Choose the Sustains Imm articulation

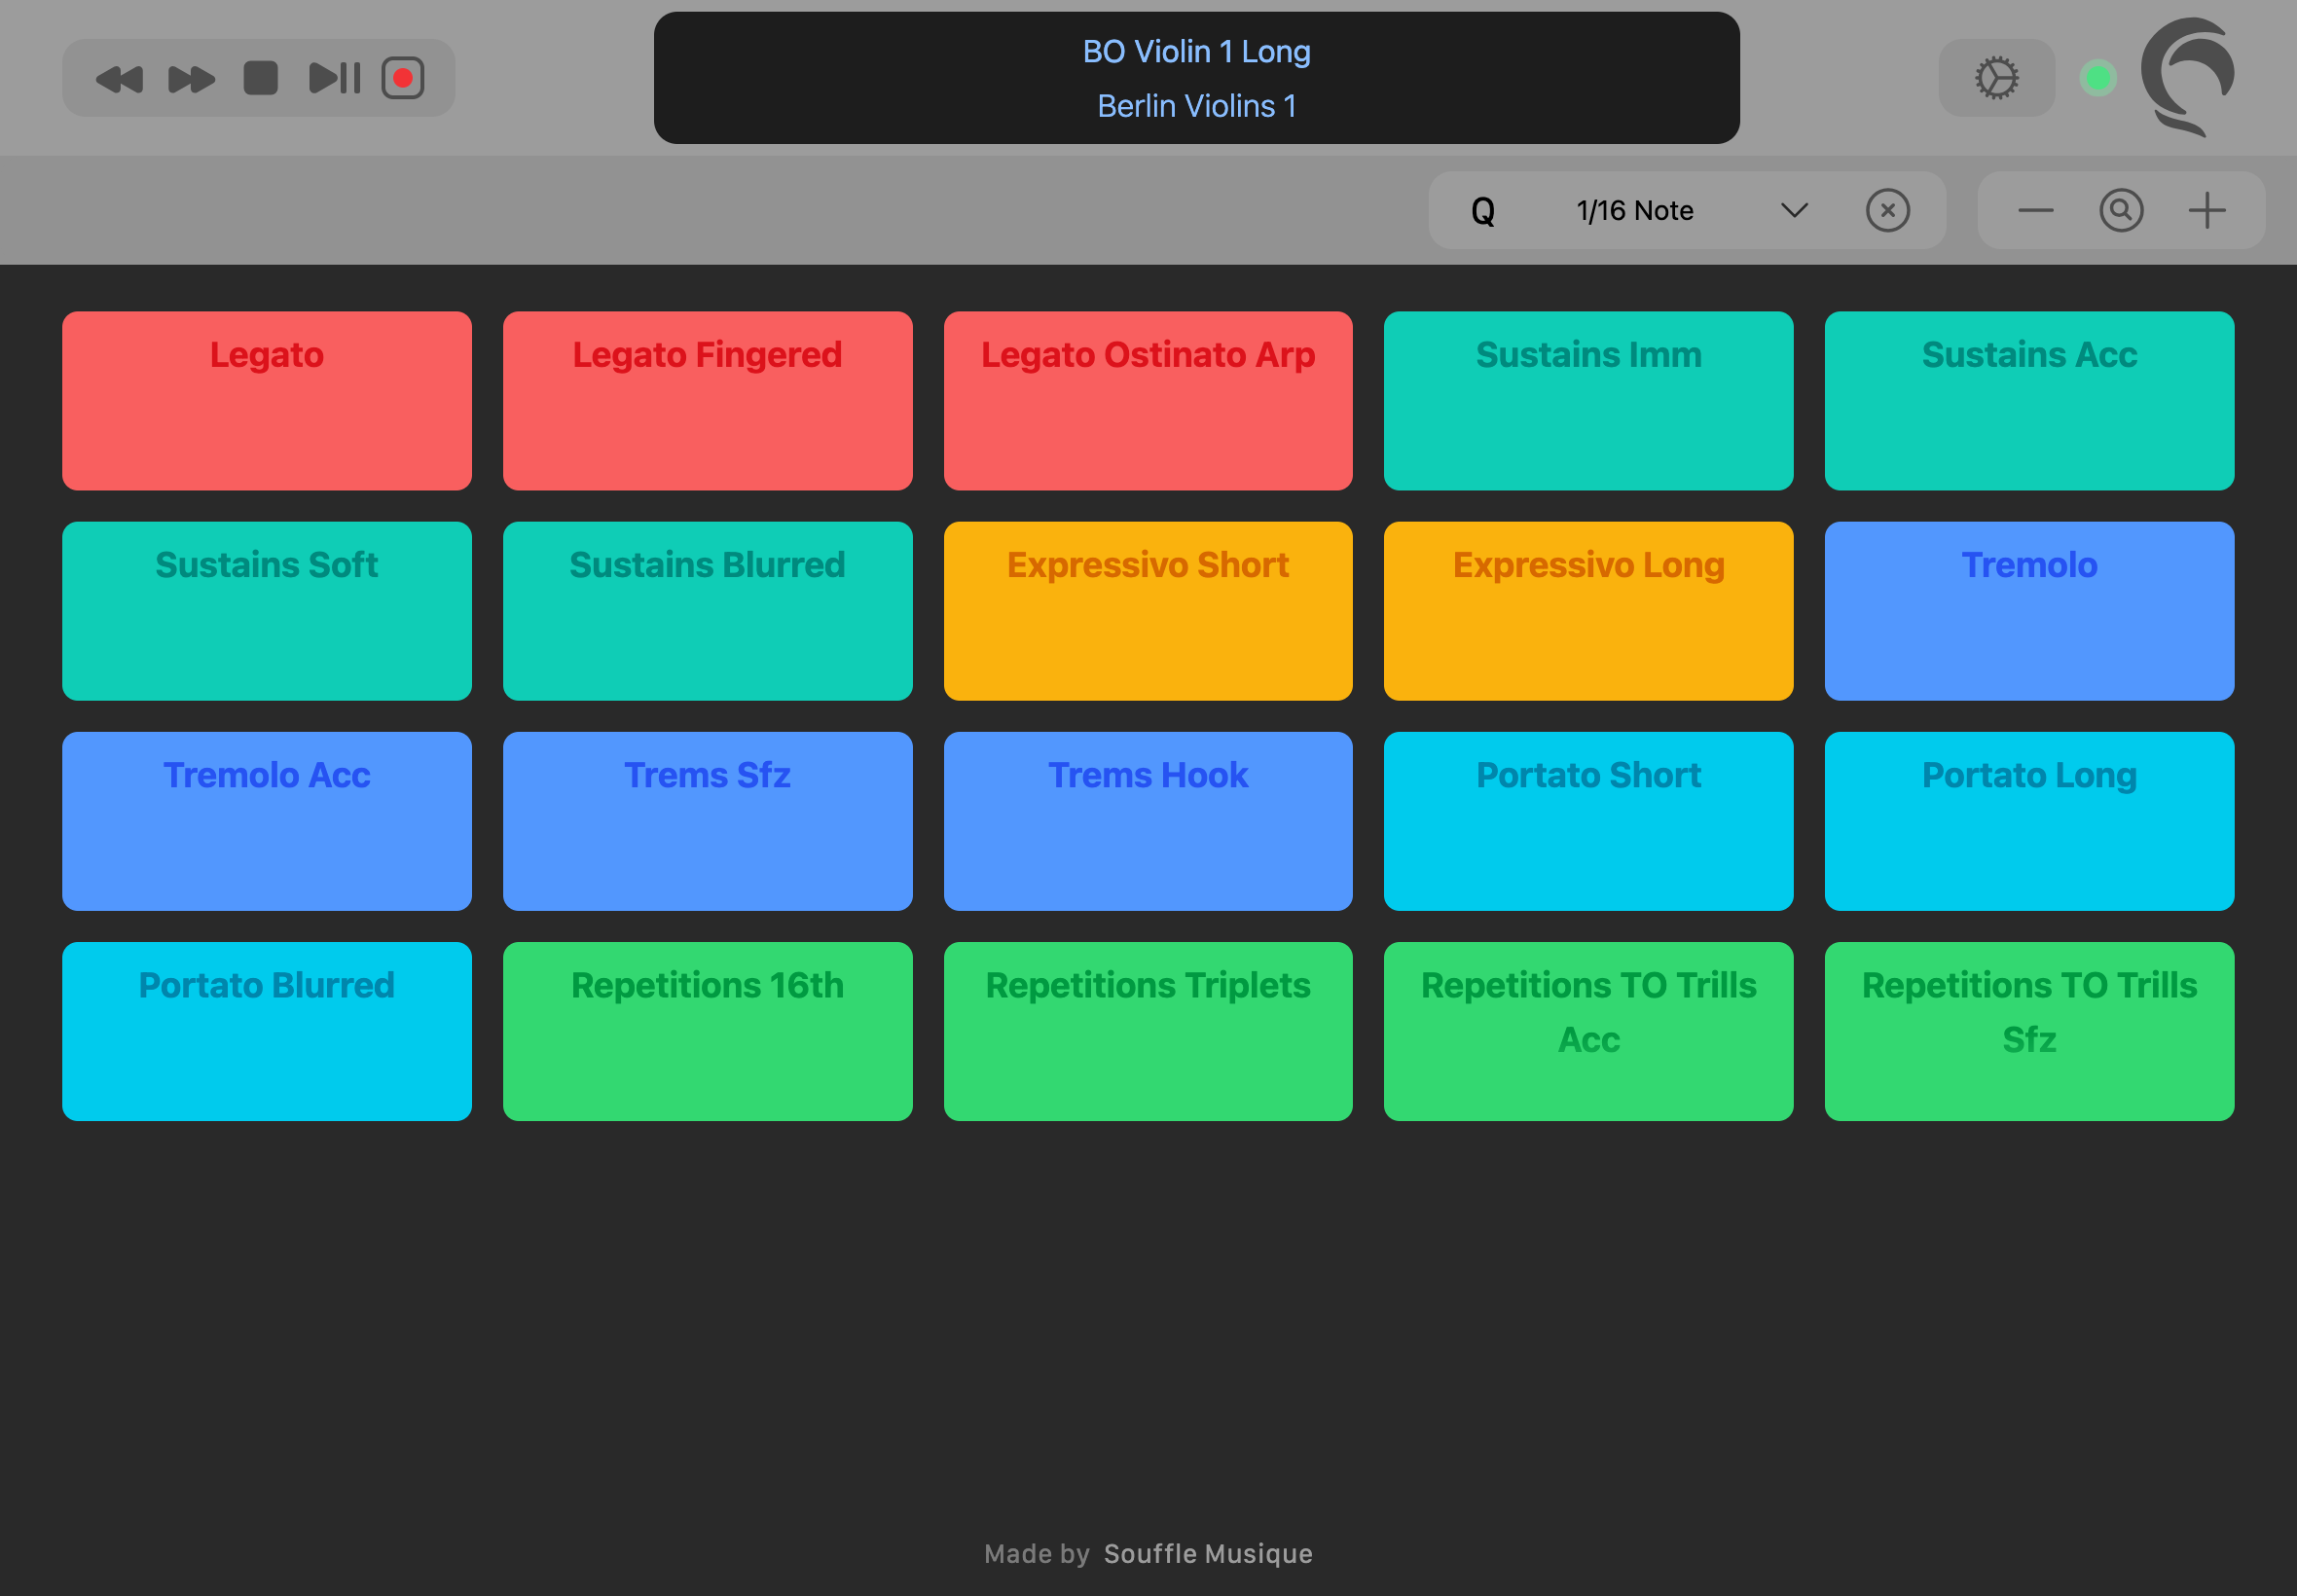tap(1588, 401)
